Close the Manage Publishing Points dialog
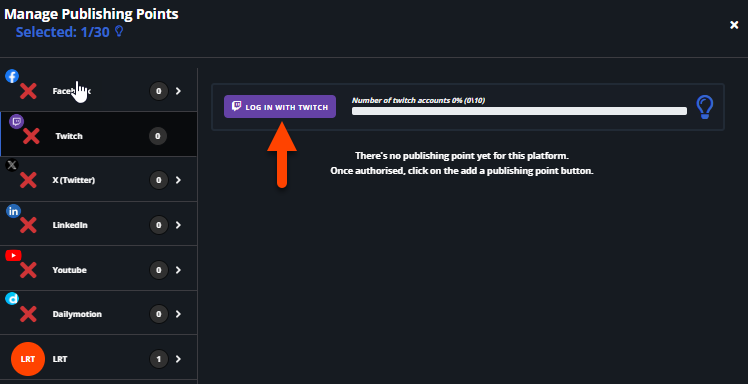Image resolution: width=748 pixels, height=384 pixels. click(734, 25)
